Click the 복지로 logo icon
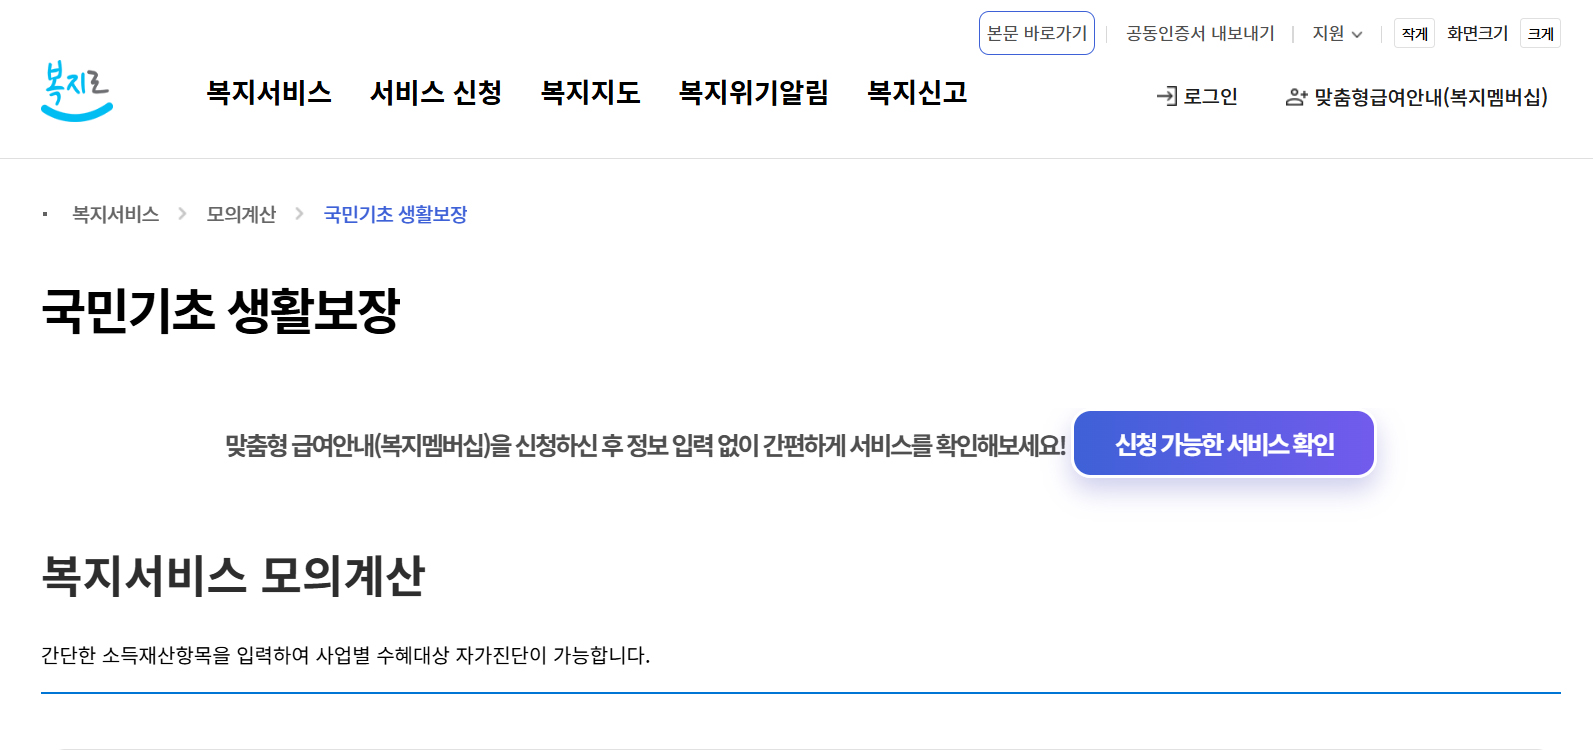Viewport: 1593px width, 750px height. tap(78, 93)
